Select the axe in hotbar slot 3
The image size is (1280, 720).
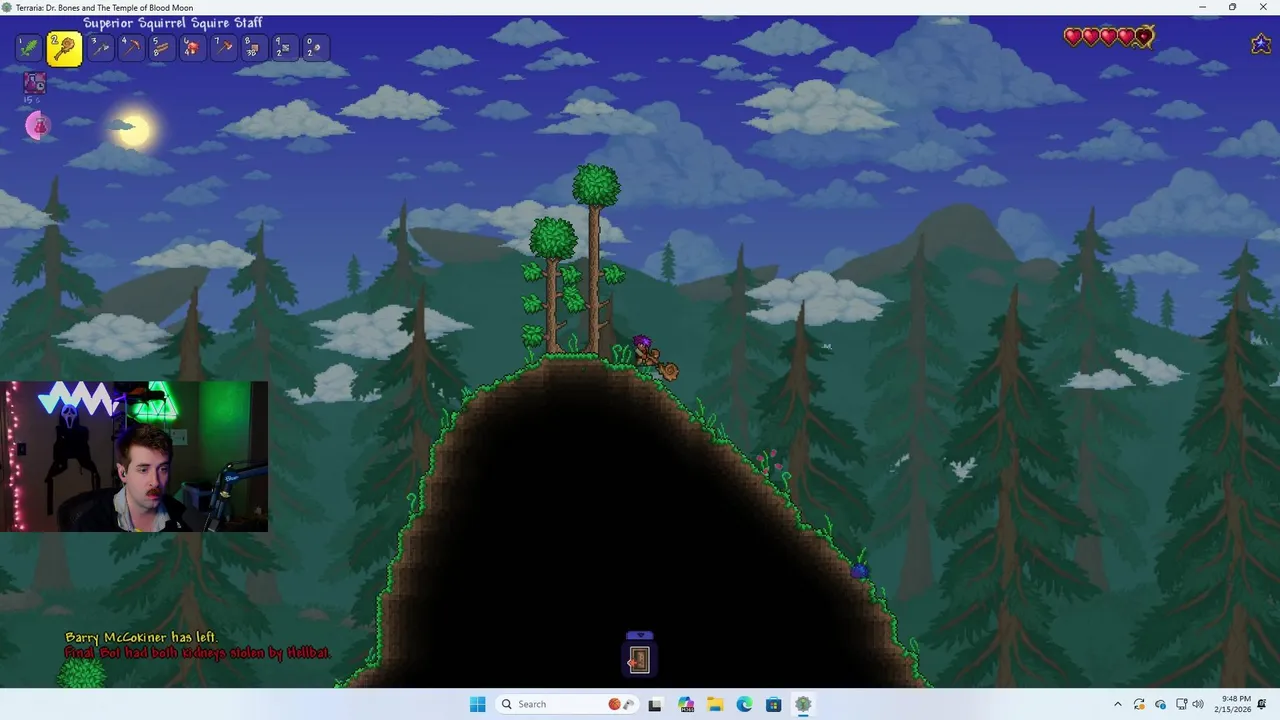(x=100, y=47)
